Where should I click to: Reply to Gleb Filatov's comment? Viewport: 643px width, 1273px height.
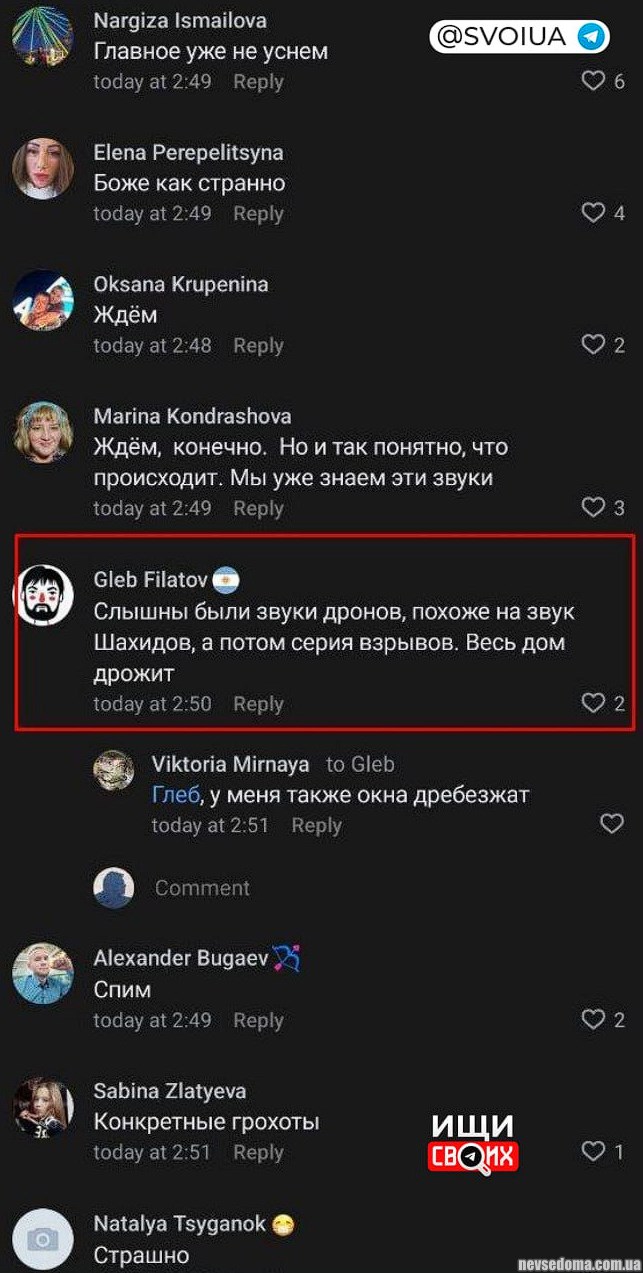[x=258, y=704]
